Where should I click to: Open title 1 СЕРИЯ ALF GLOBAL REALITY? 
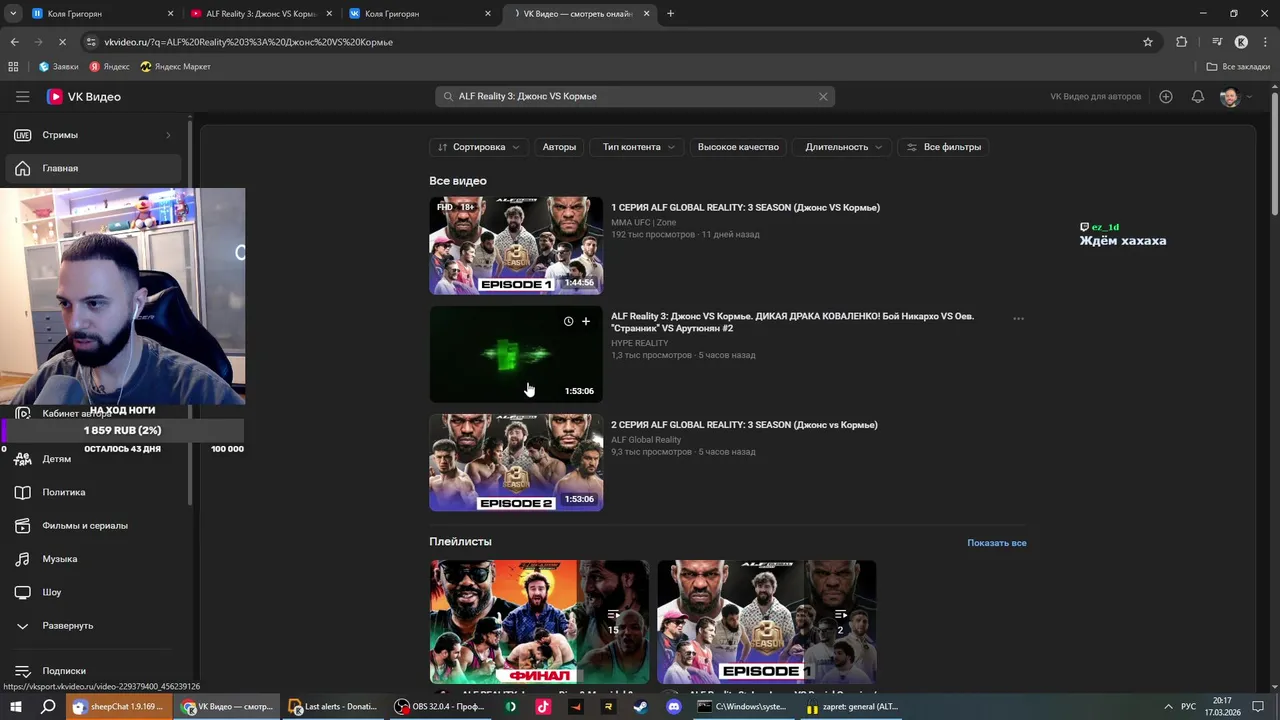[x=745, y=208]
